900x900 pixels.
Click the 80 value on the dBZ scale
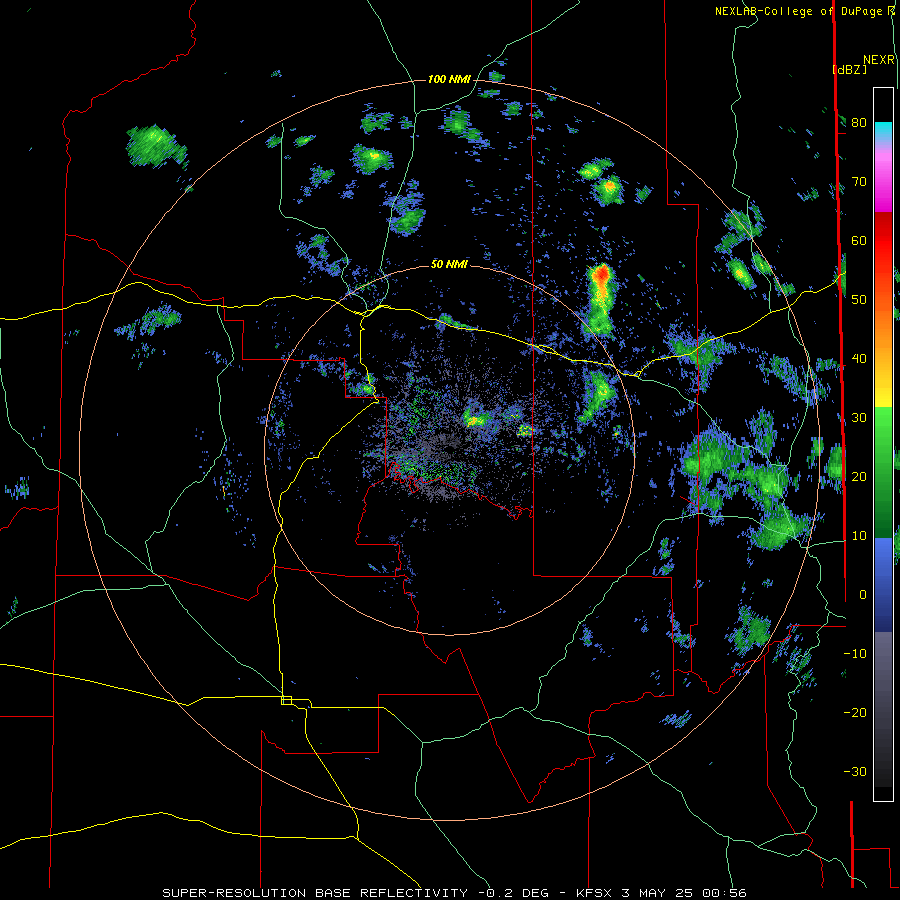pyautogui.click(x=859, y=122)
